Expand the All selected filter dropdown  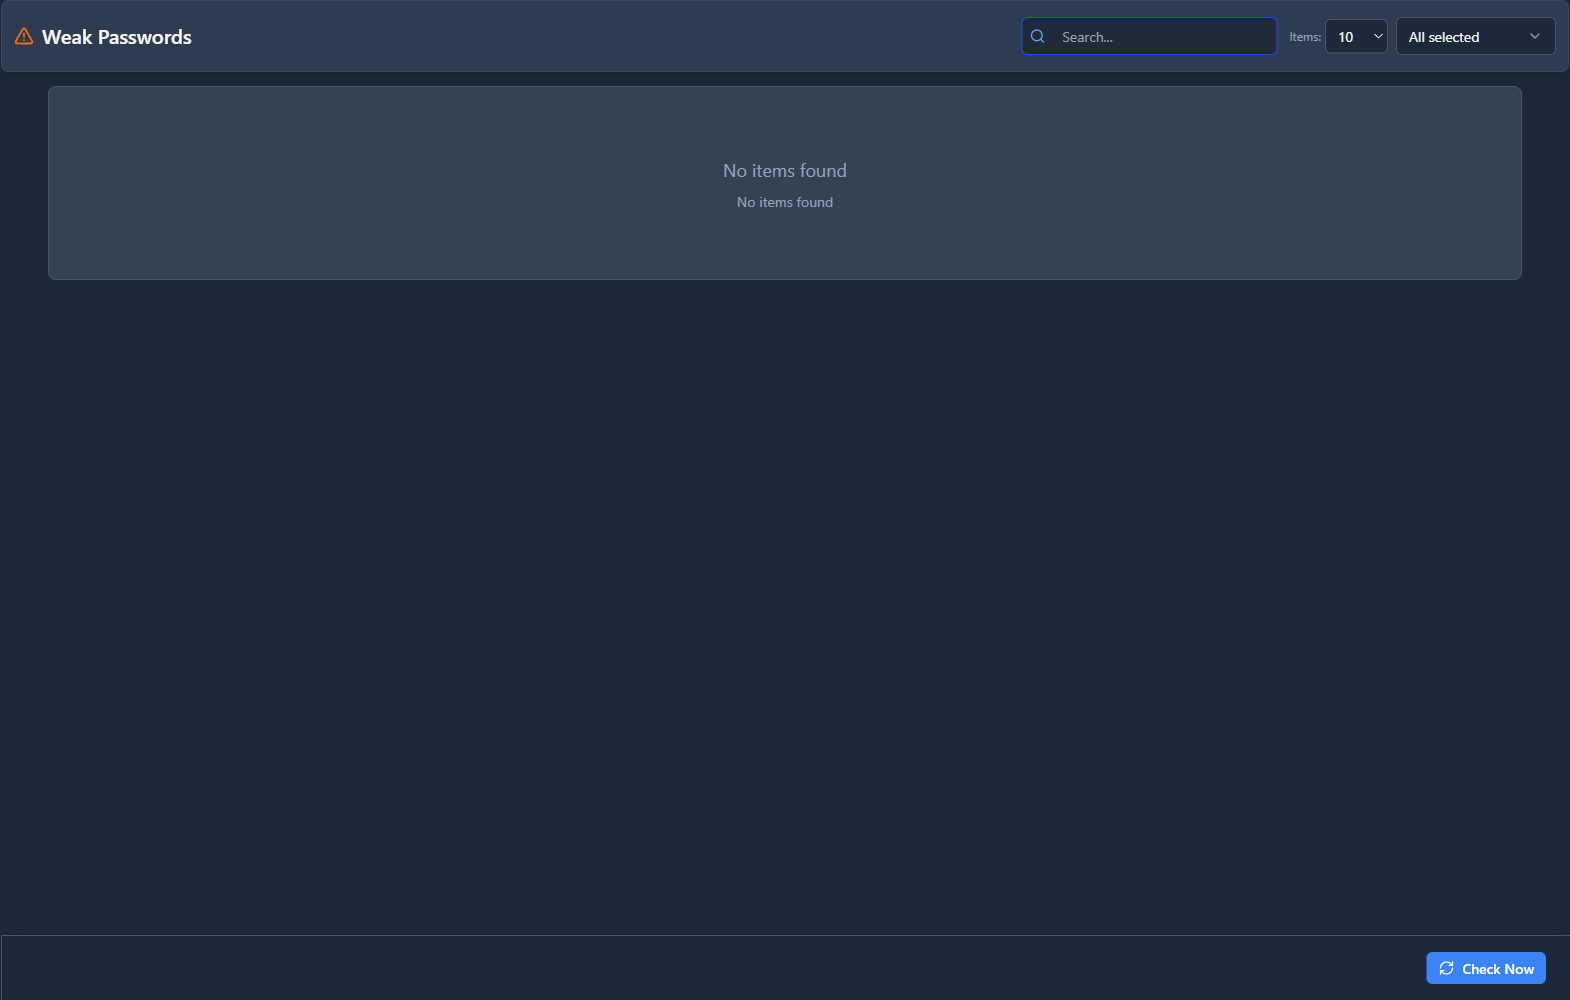[1475, 37]
